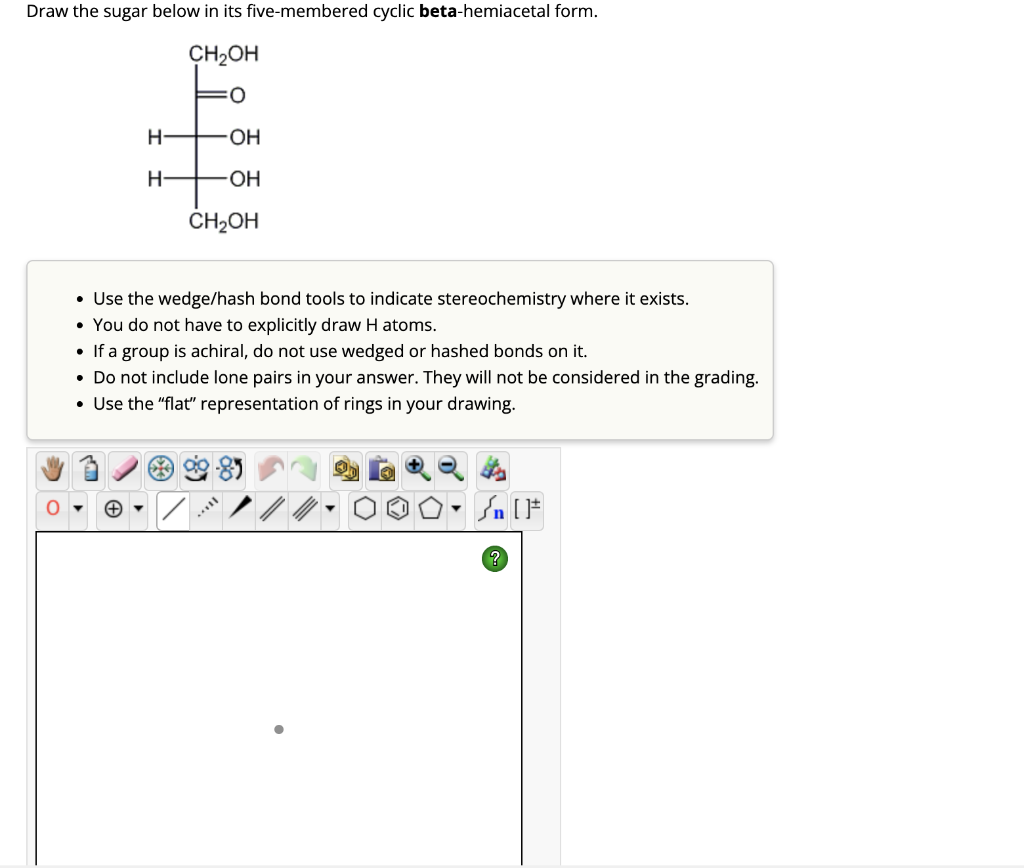
Task: Click the copy structure icon
Action: click(x=343, y=468)
